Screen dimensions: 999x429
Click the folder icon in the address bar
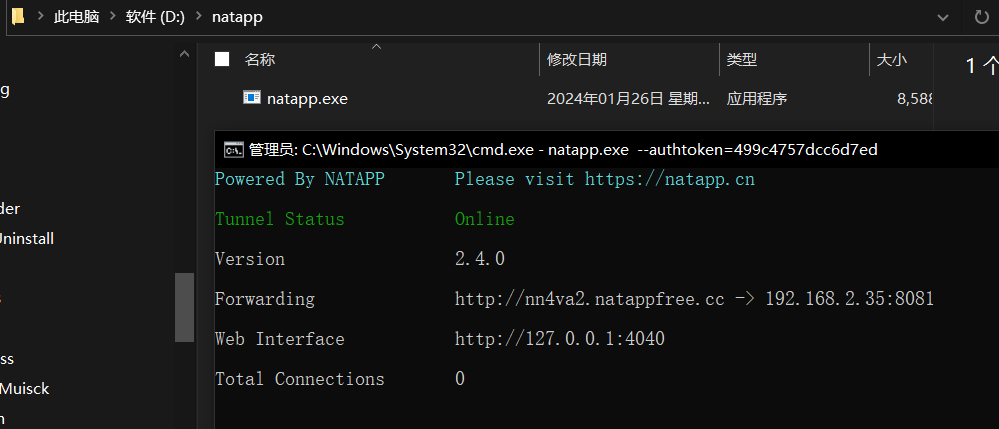[x=18, y=16]
